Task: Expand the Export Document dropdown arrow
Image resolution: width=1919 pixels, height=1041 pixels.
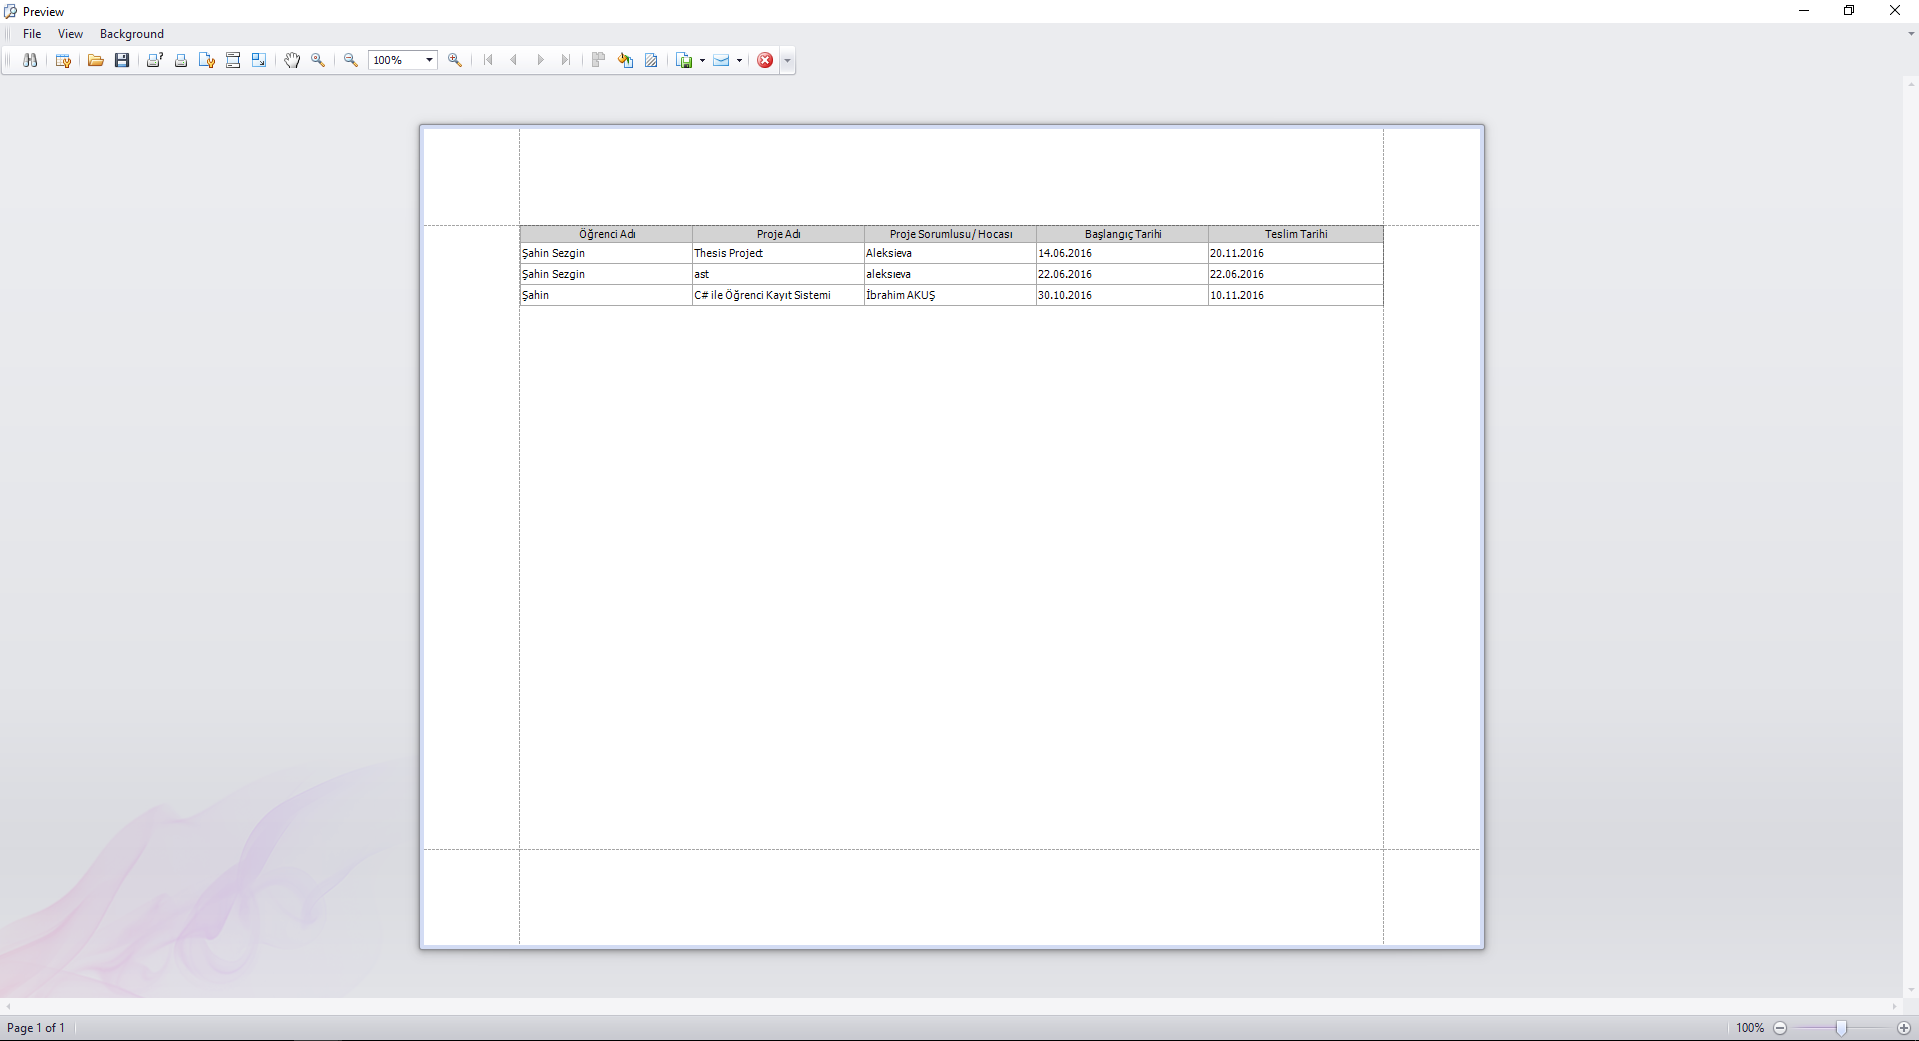Action: click(x=702, y=60)
